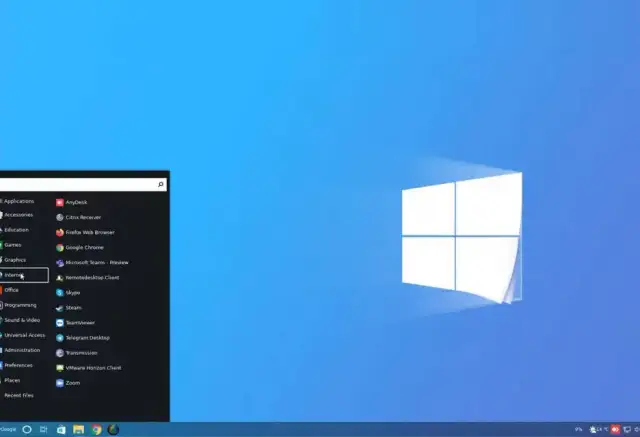Launch TeamViewer

(76, 323)
